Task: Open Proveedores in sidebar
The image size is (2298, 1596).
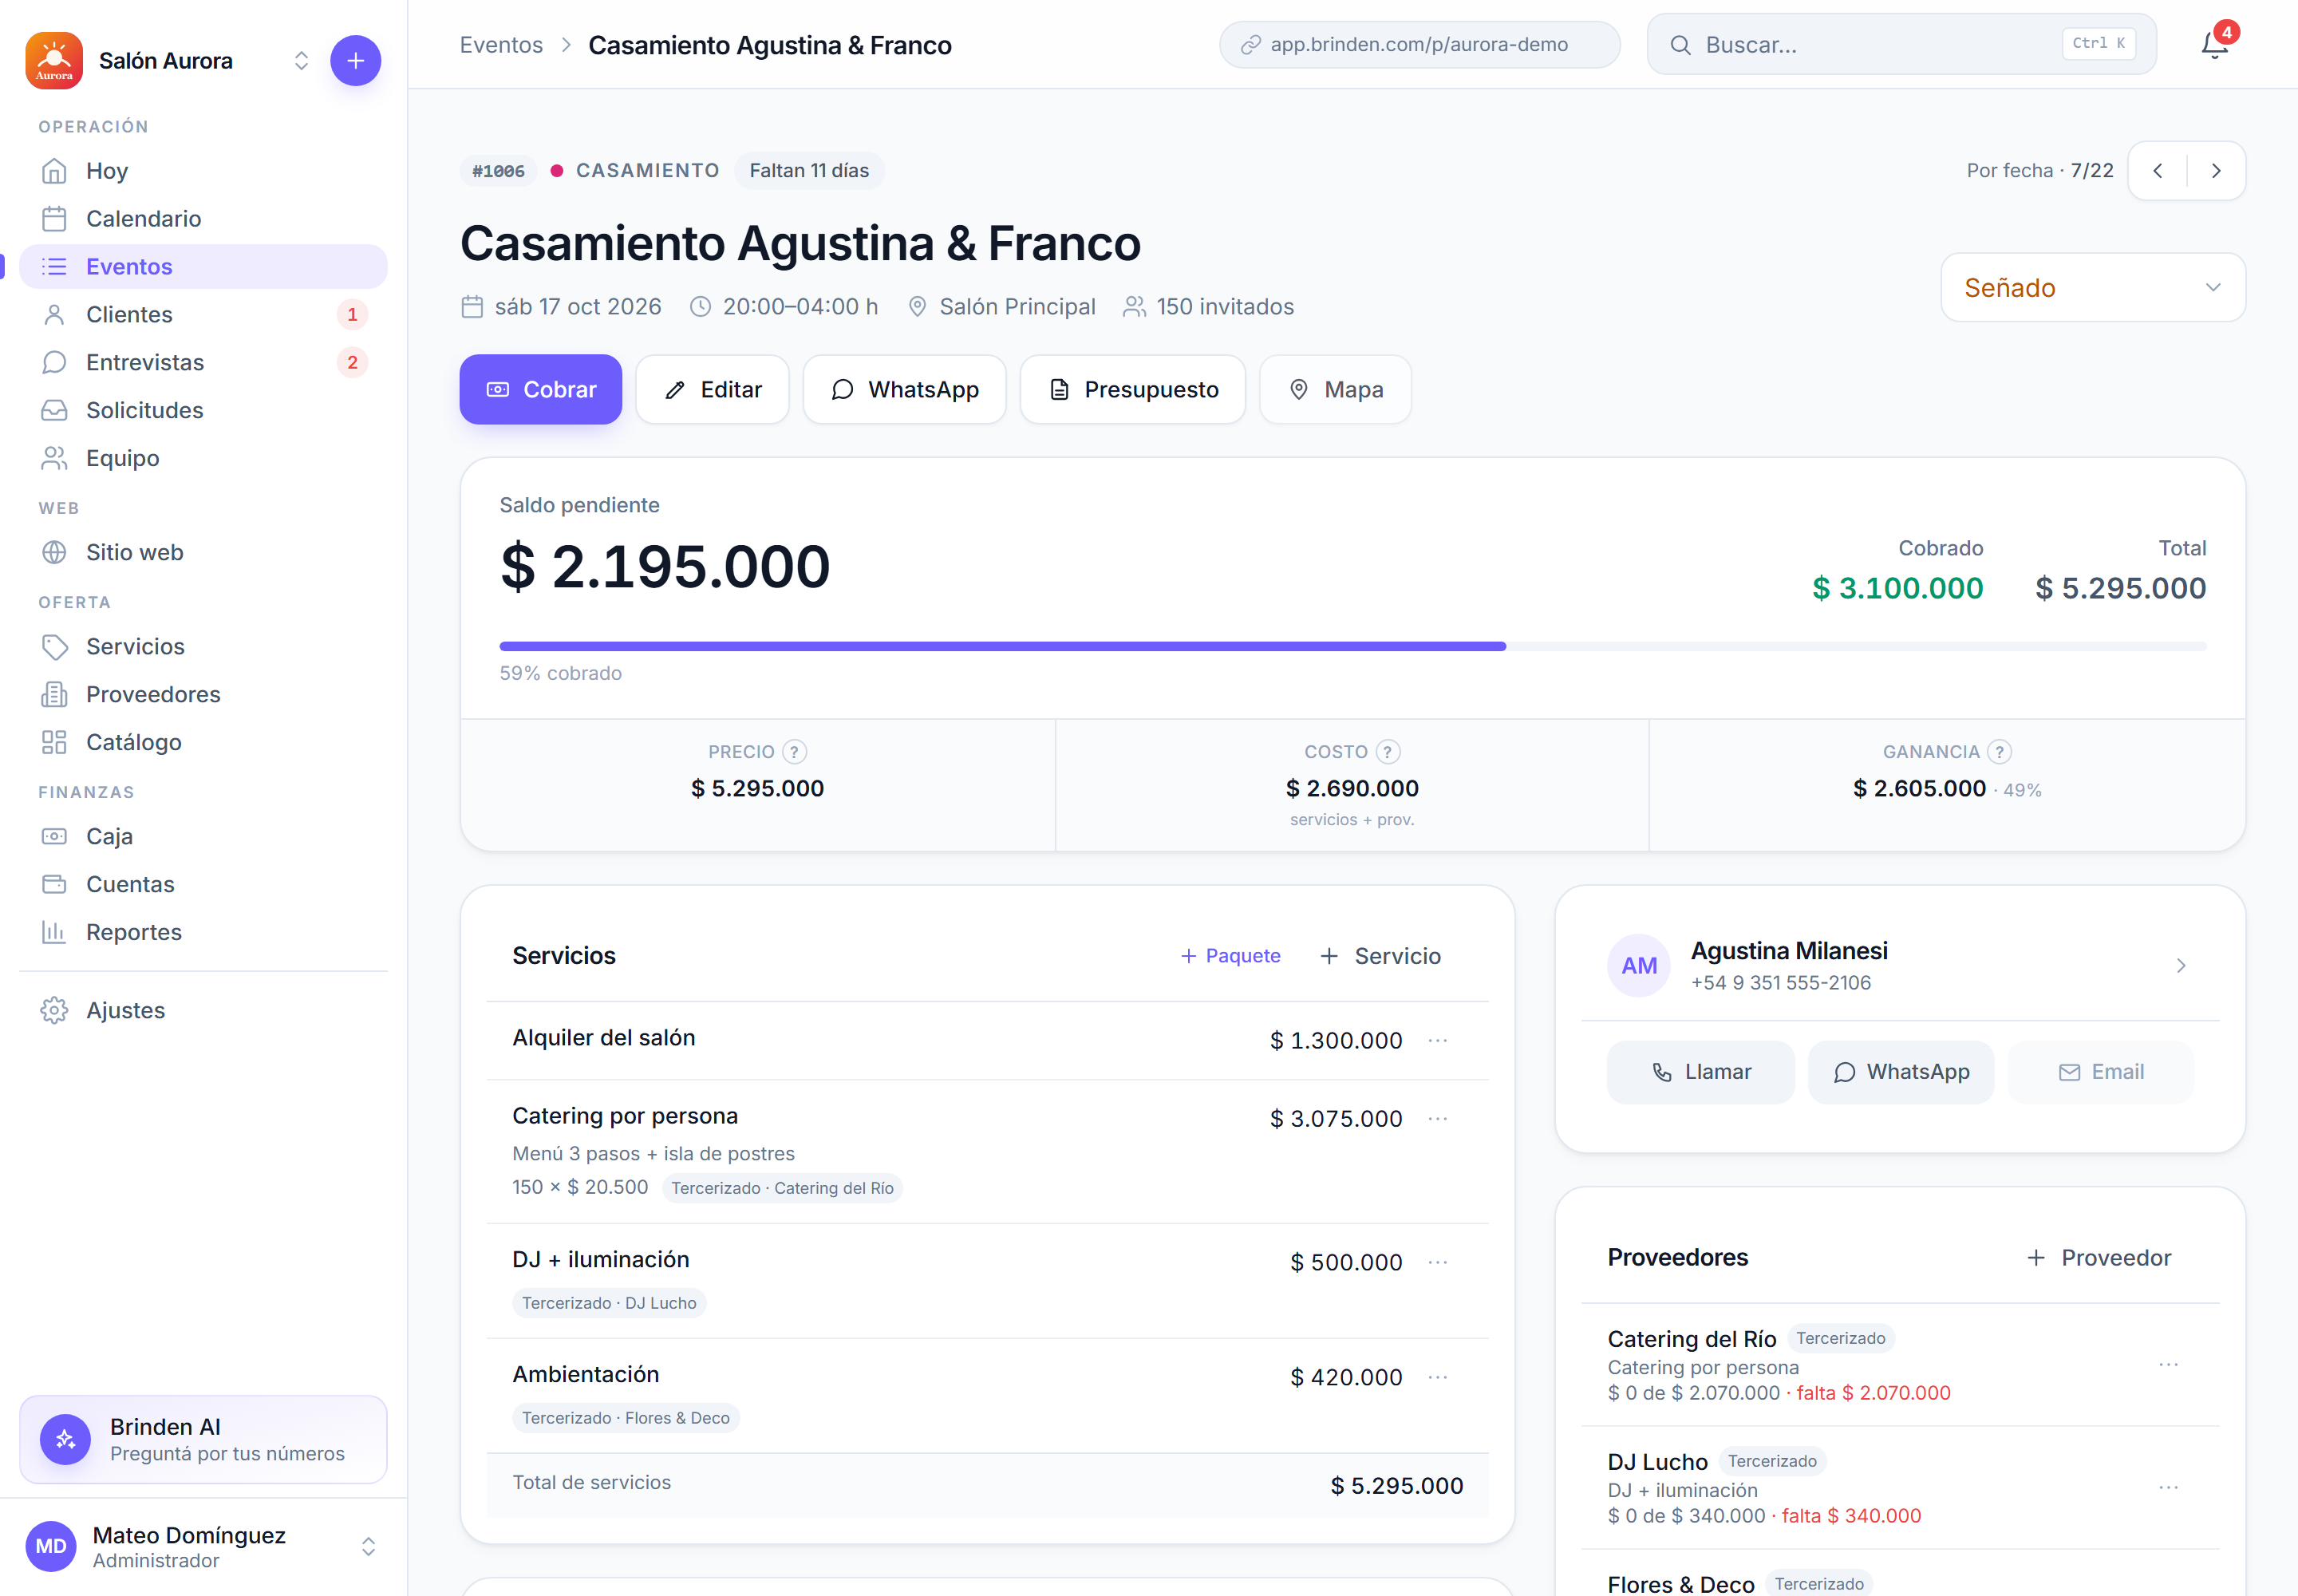Action: coord(203,695)
